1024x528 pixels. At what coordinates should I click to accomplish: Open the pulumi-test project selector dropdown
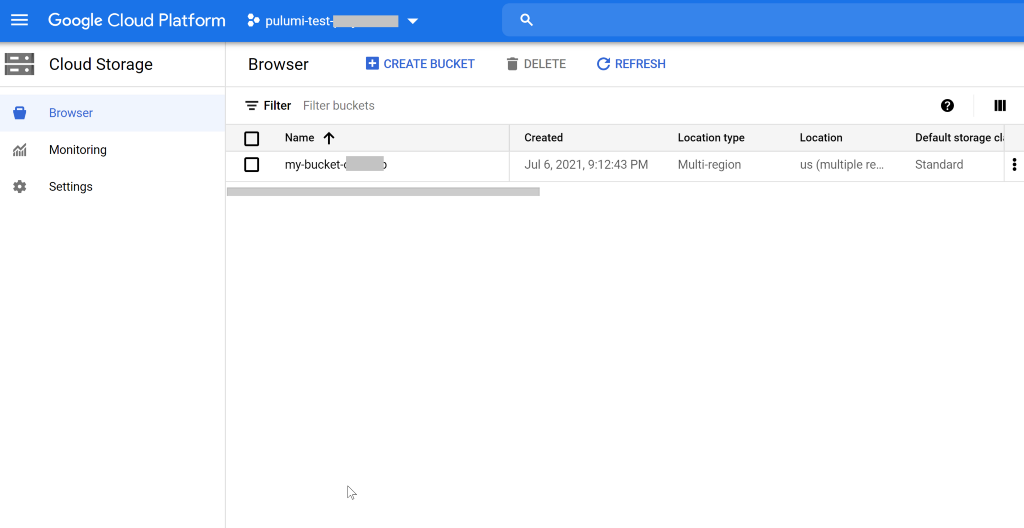[x=332, y=21]
